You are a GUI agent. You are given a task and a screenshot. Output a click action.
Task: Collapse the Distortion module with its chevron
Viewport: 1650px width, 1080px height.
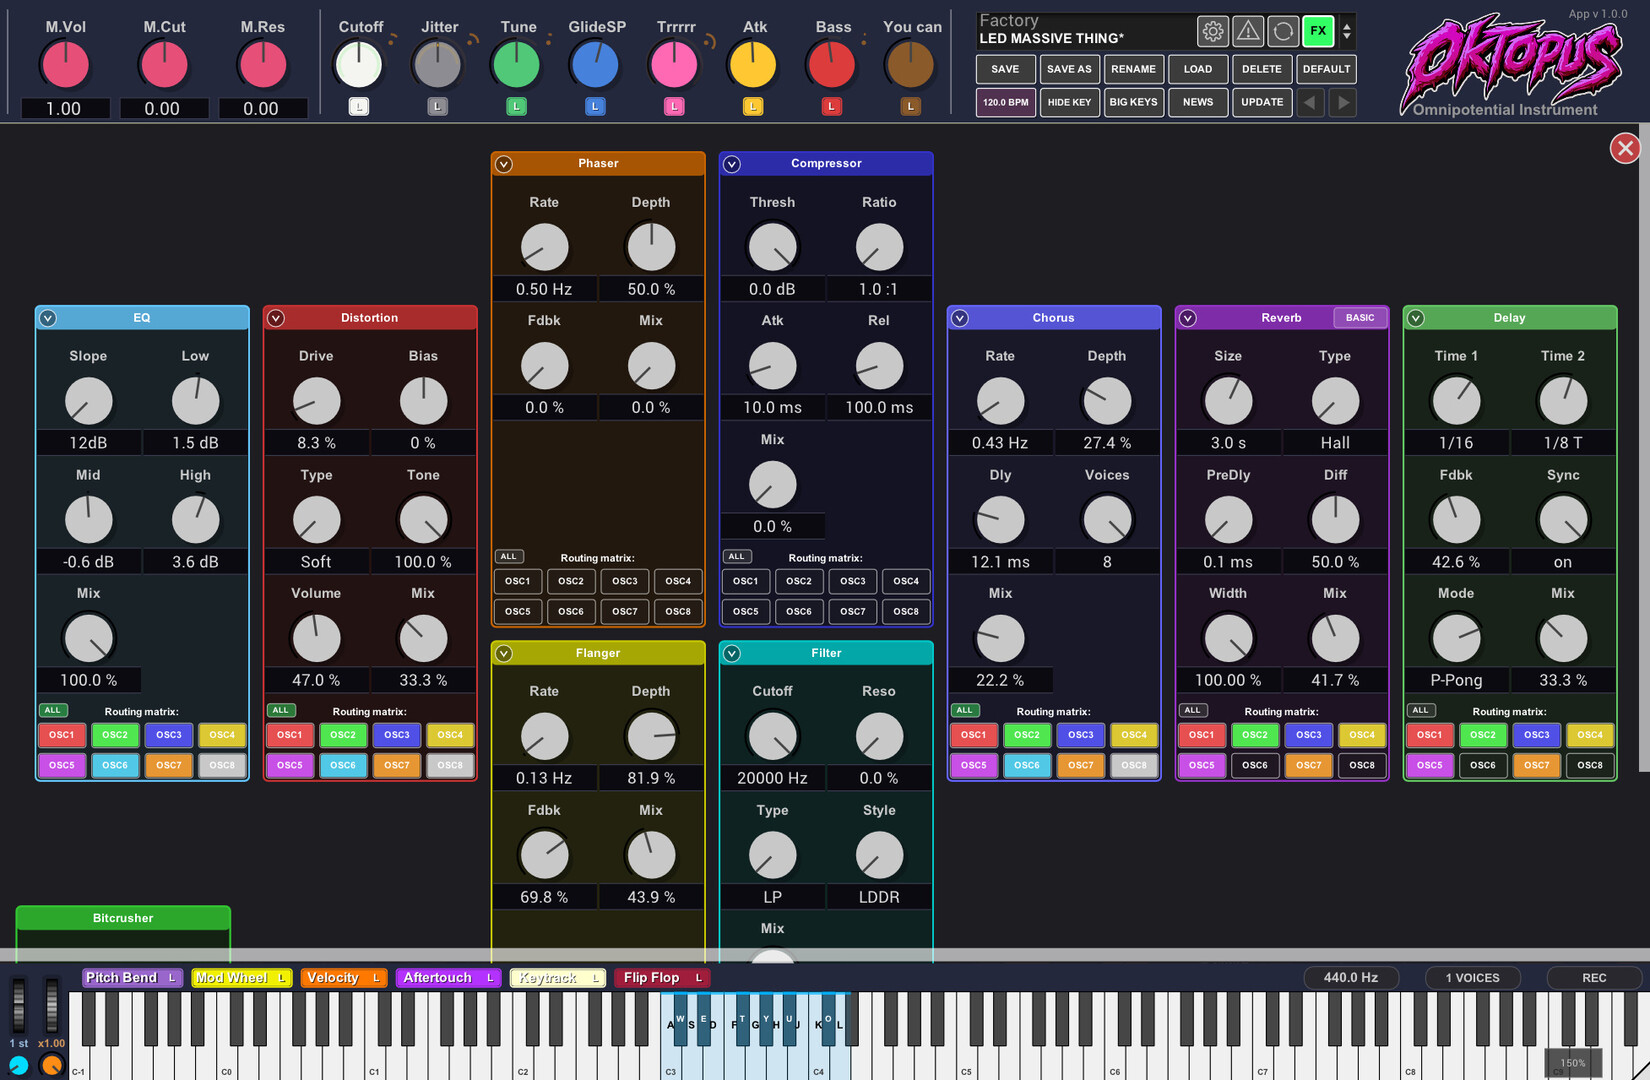(x=276, y=318)
